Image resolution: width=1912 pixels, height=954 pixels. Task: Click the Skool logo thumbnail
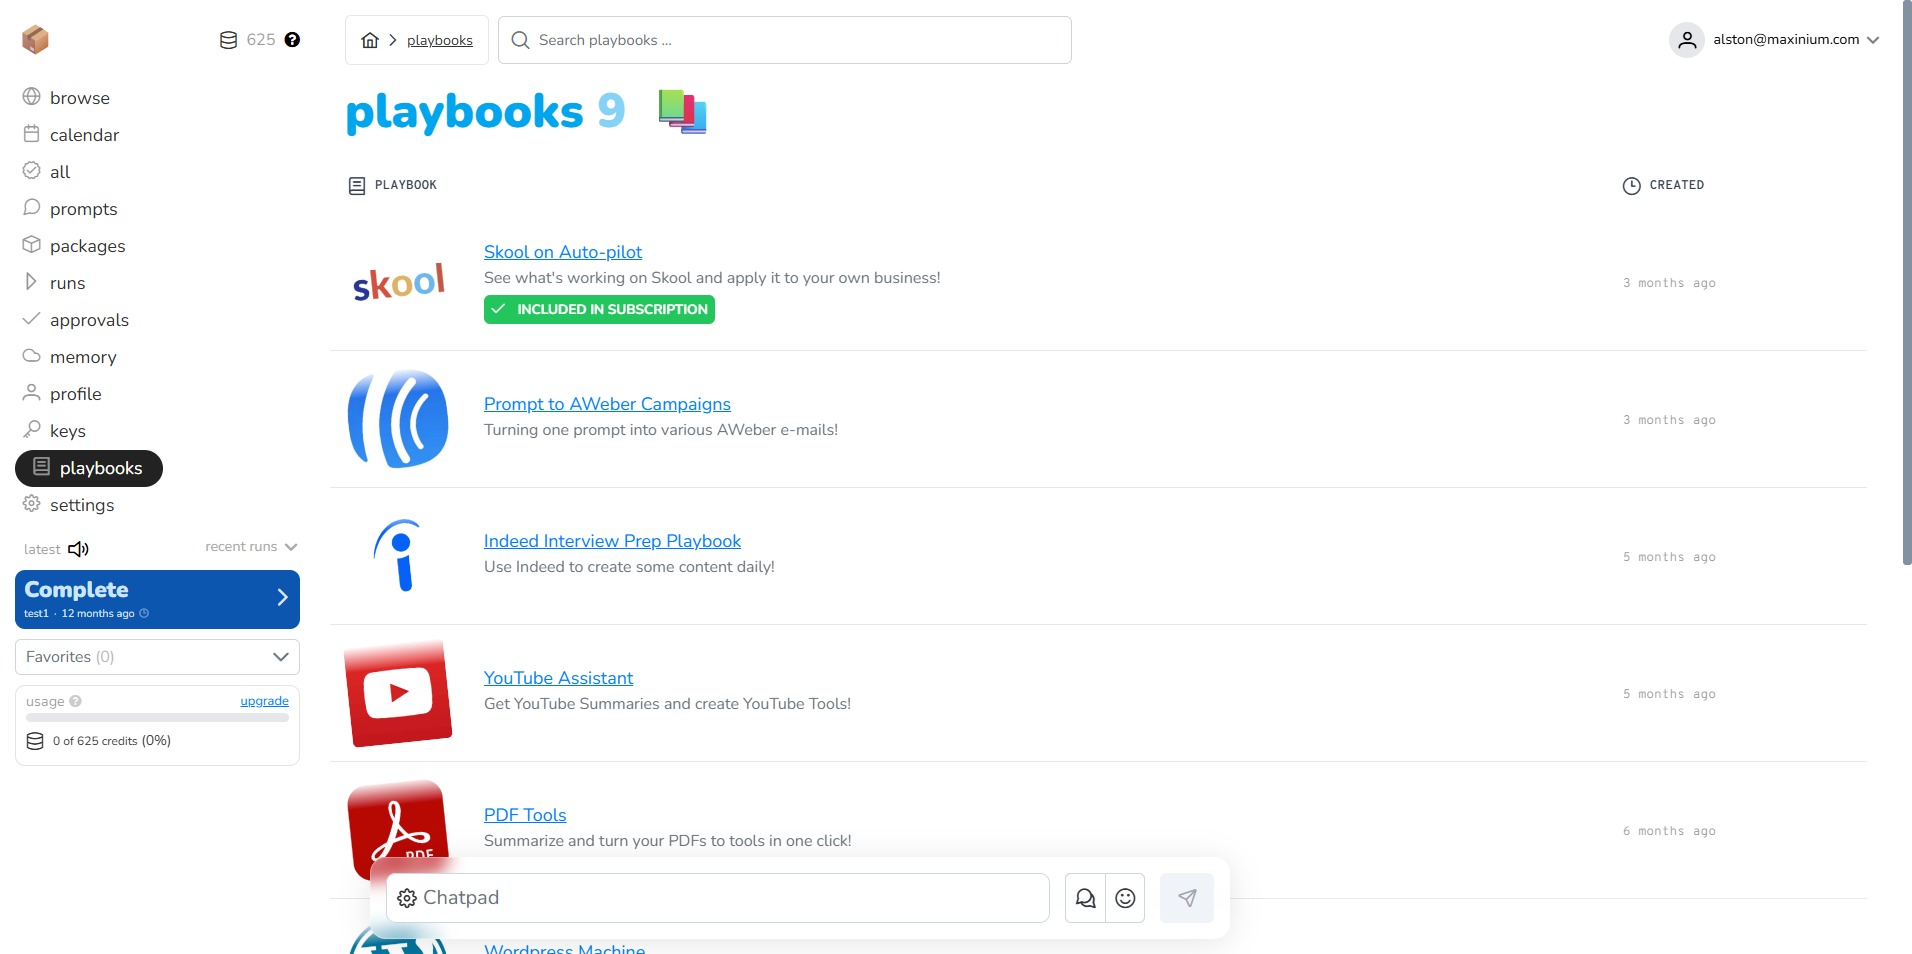(x=398, y=283)
